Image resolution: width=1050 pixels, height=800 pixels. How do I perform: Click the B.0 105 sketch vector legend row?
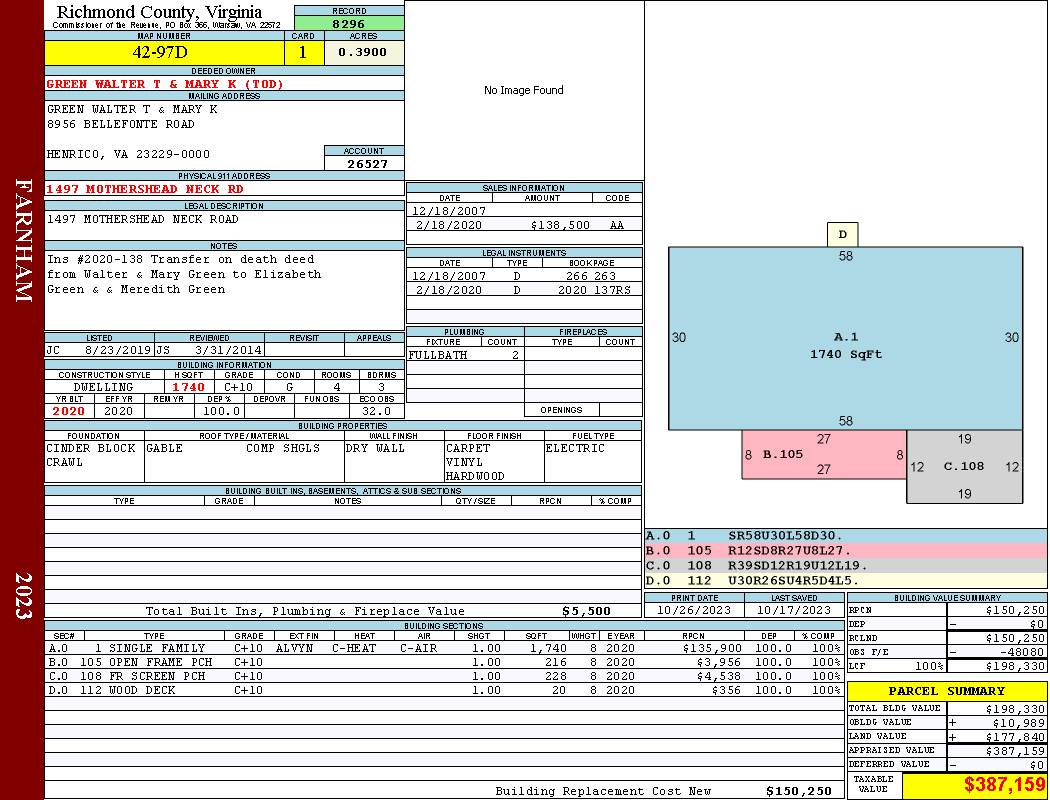(x=845, y=550)
